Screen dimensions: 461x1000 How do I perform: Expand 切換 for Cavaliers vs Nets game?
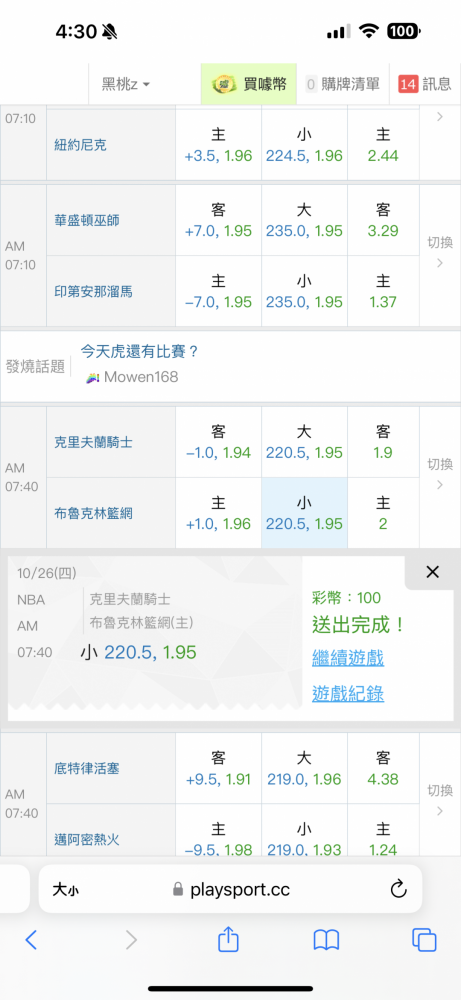point(440,474)
